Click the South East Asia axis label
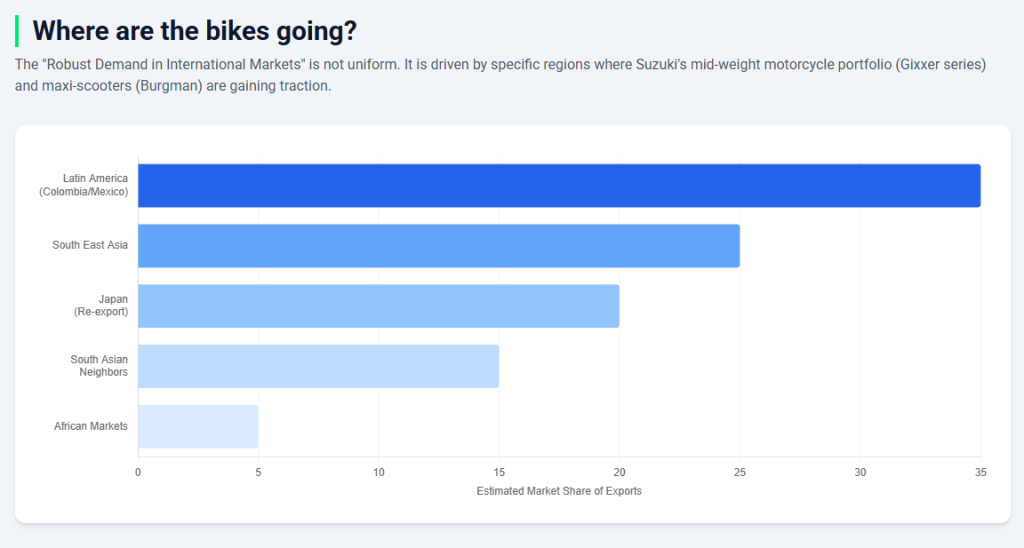 tap(90, 245)
